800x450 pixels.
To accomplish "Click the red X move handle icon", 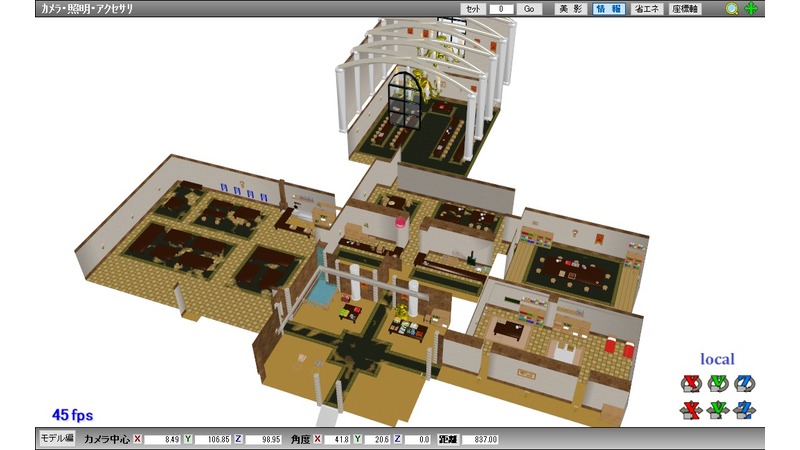I will coord(691,410).
